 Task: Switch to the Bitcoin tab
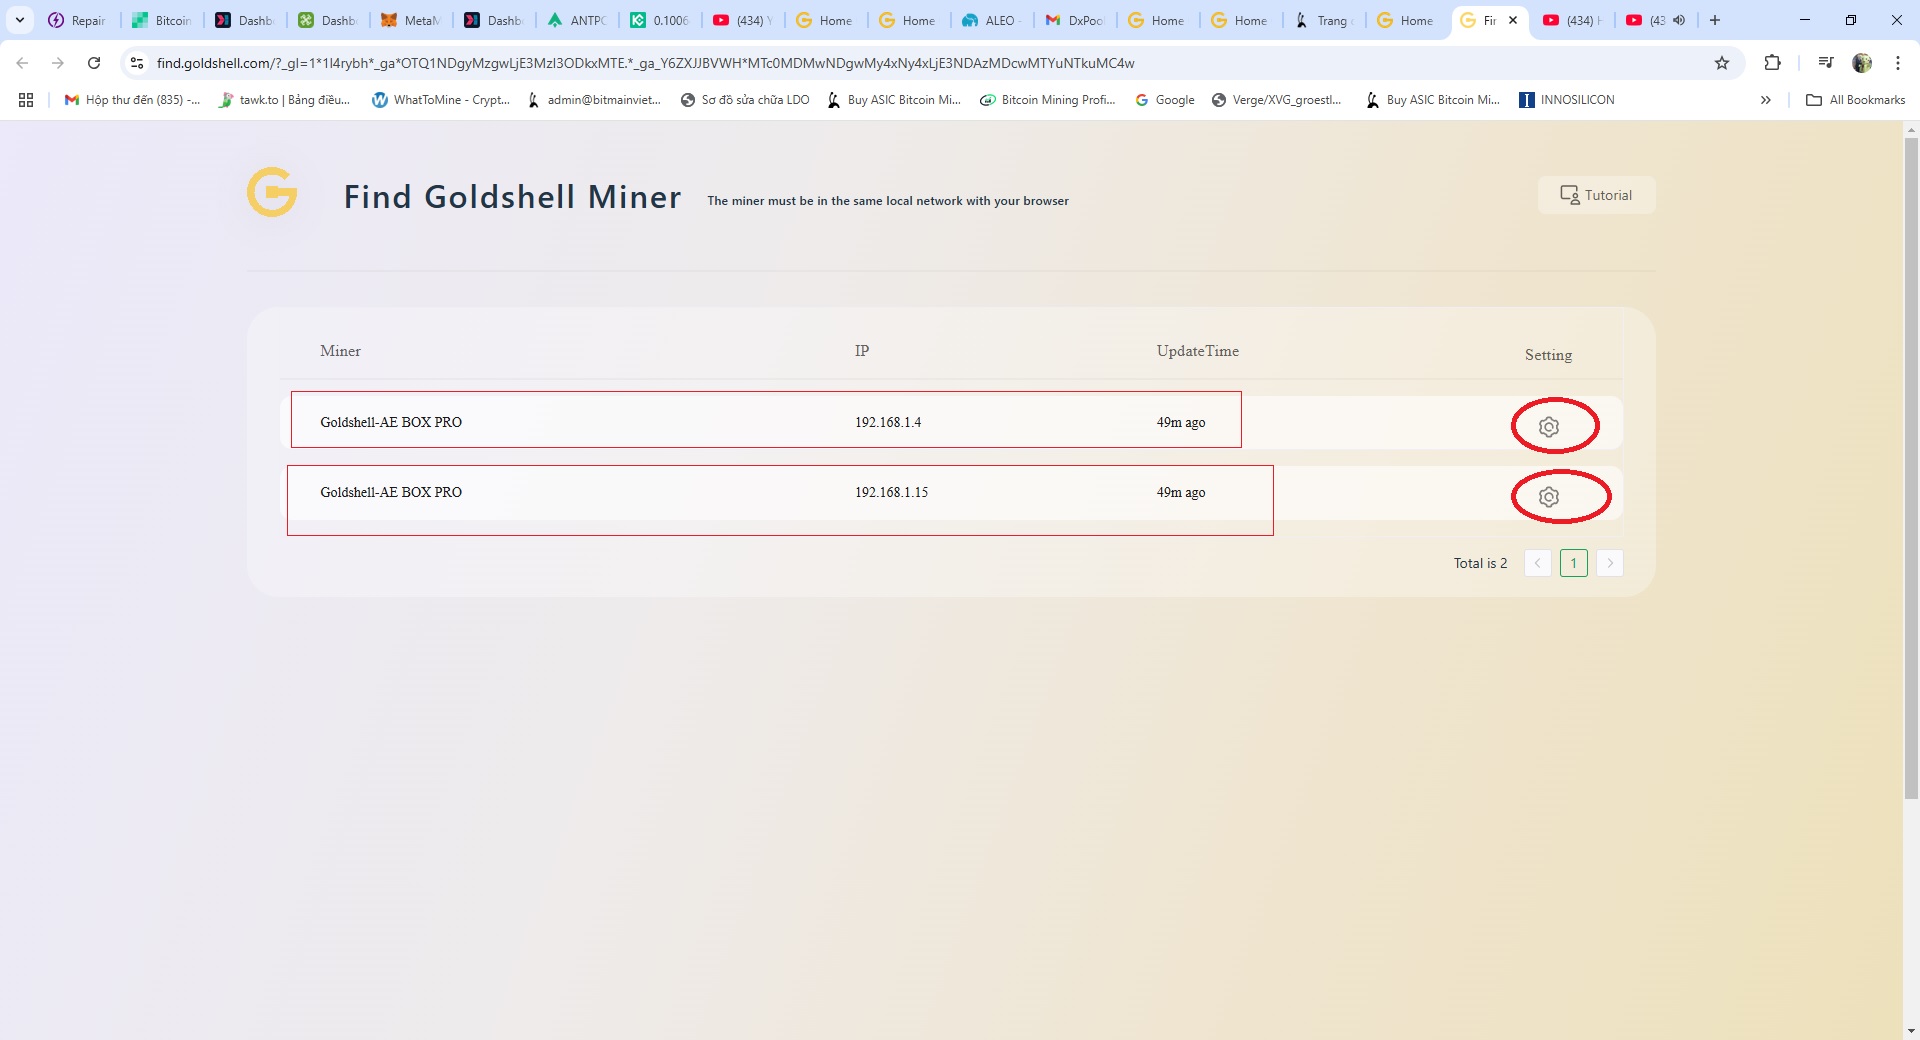[162, 20]
